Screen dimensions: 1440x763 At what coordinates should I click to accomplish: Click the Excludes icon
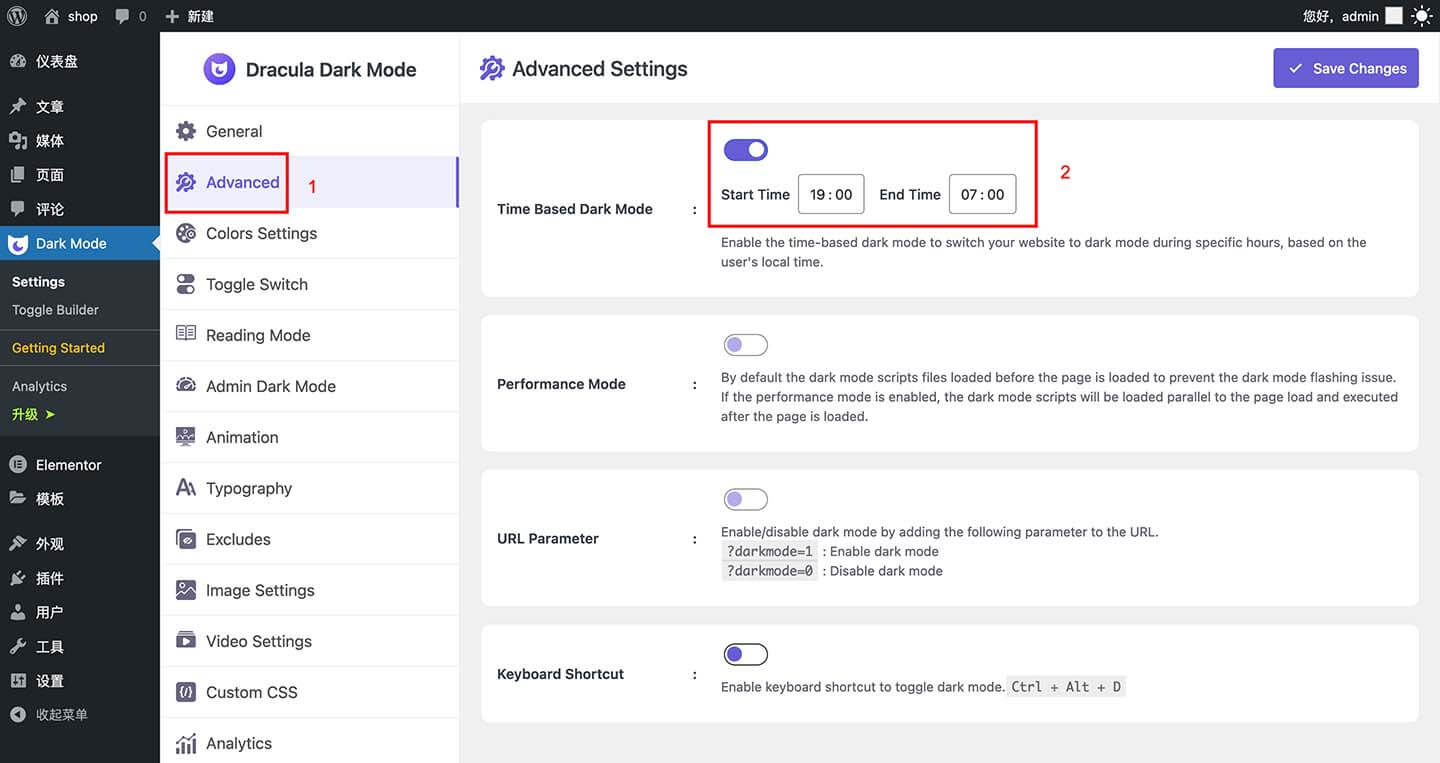(x=186, y=539)
